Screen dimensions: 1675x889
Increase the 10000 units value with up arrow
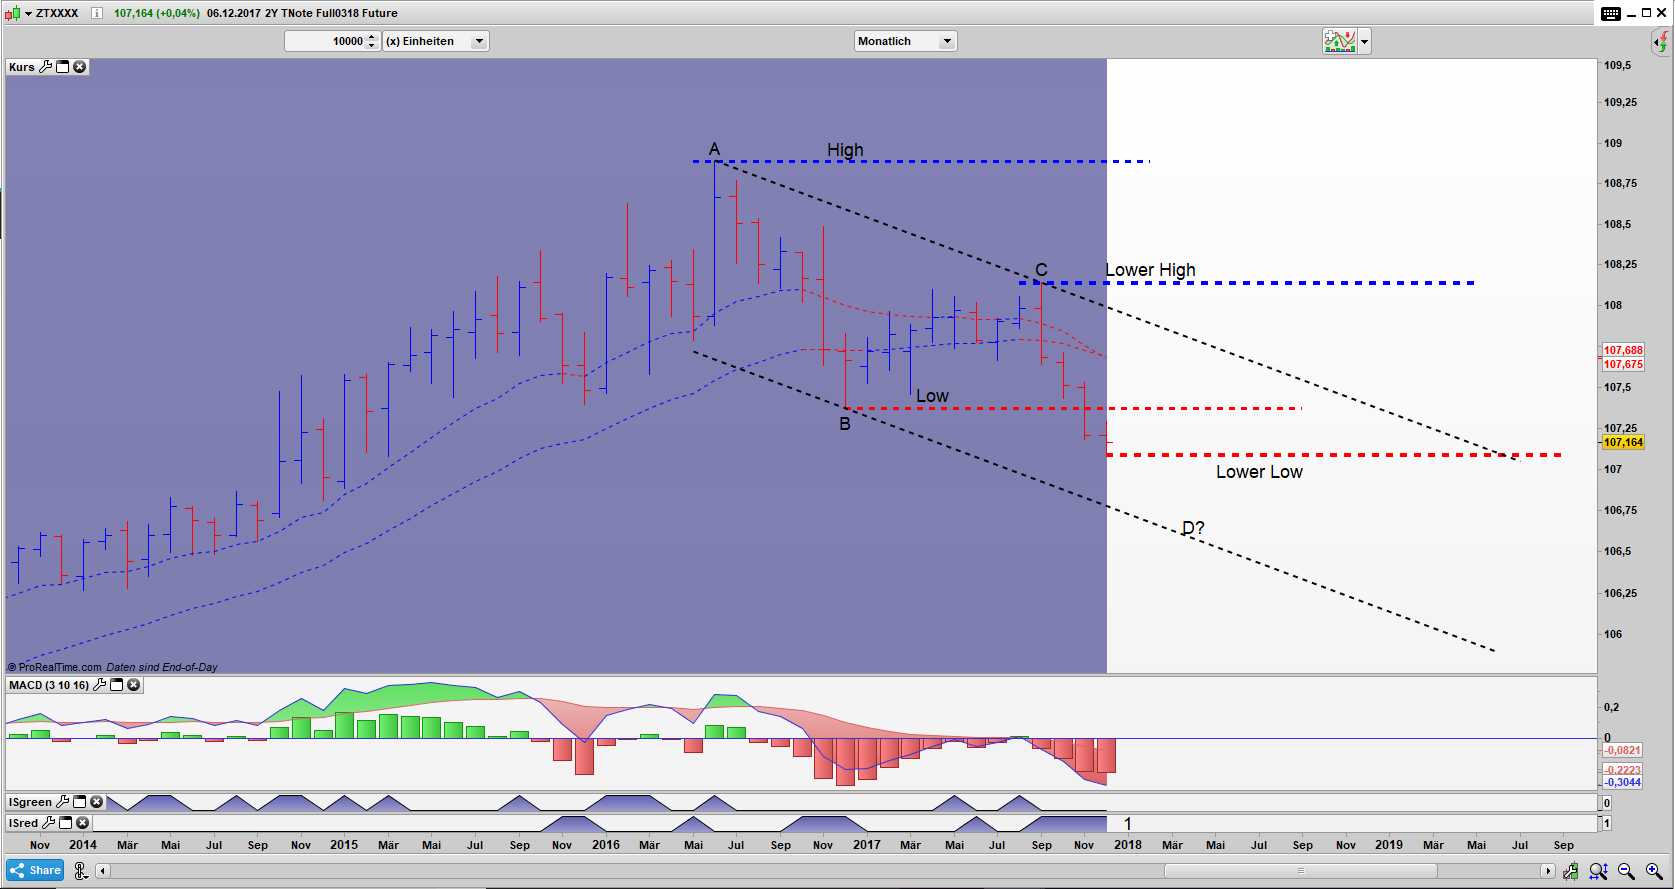tap(372, 37)
